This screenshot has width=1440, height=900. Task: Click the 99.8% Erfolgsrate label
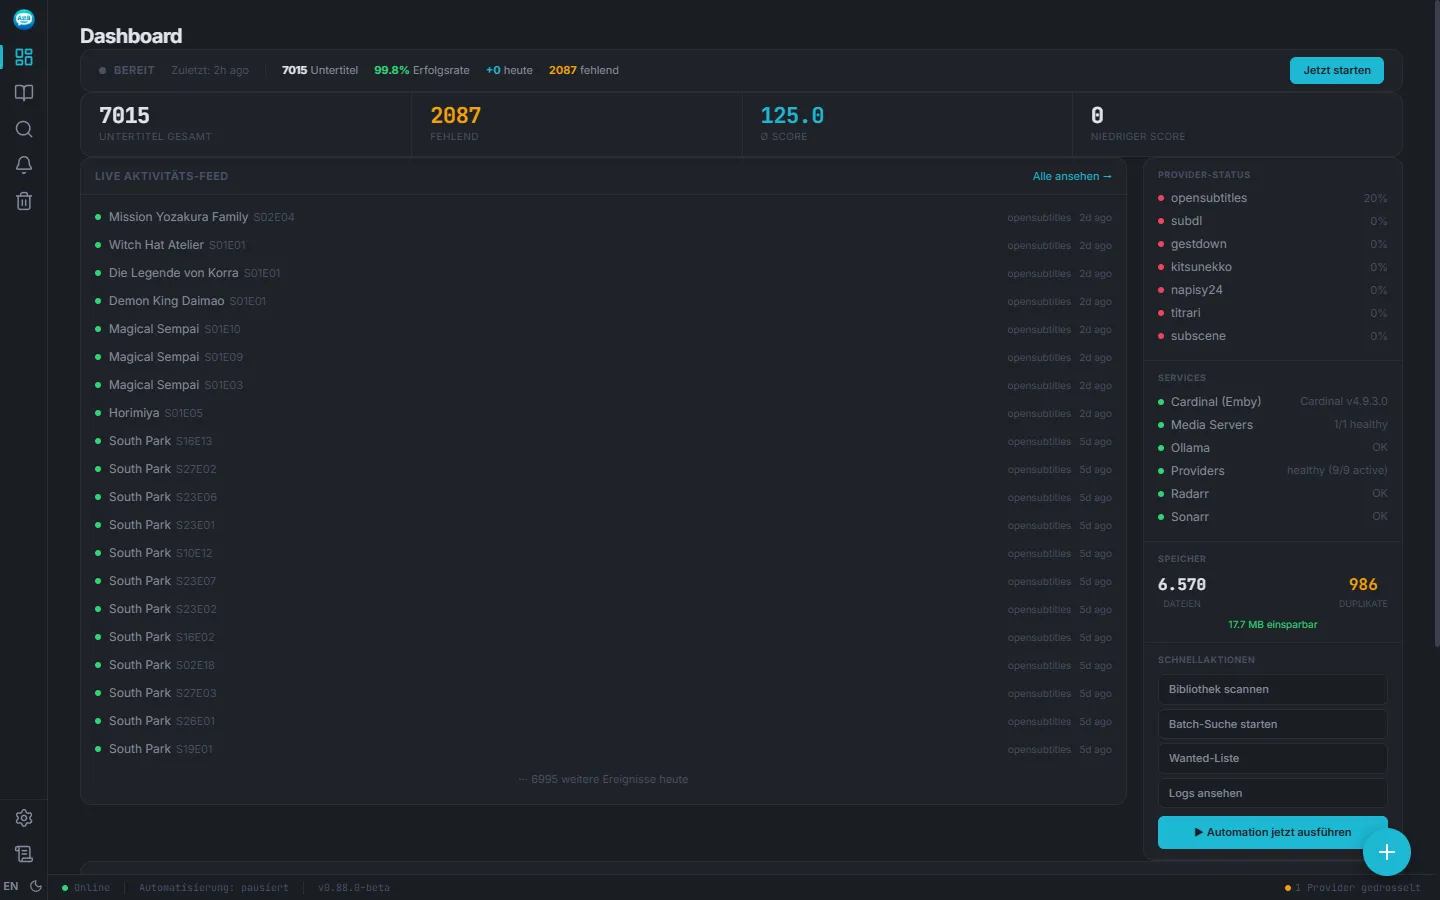tap(421, 70)
